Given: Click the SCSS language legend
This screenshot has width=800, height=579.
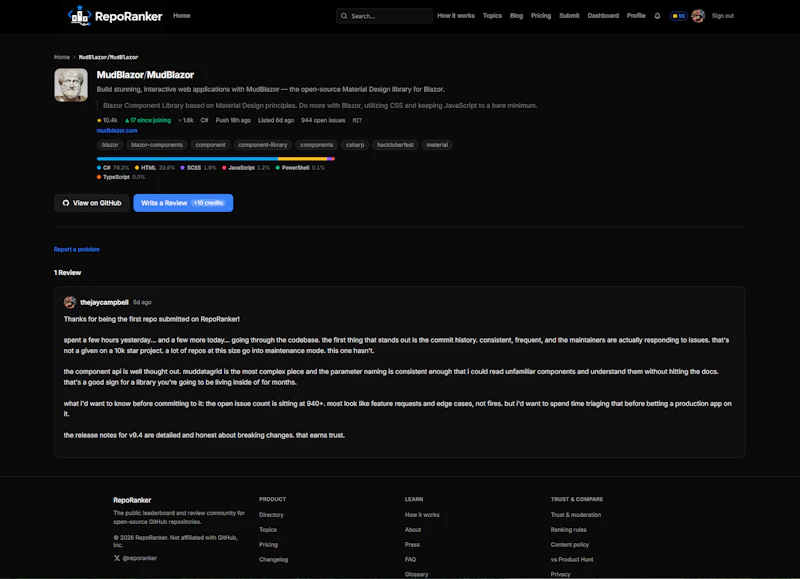Looking at the screenshot, I should [198, 168].
